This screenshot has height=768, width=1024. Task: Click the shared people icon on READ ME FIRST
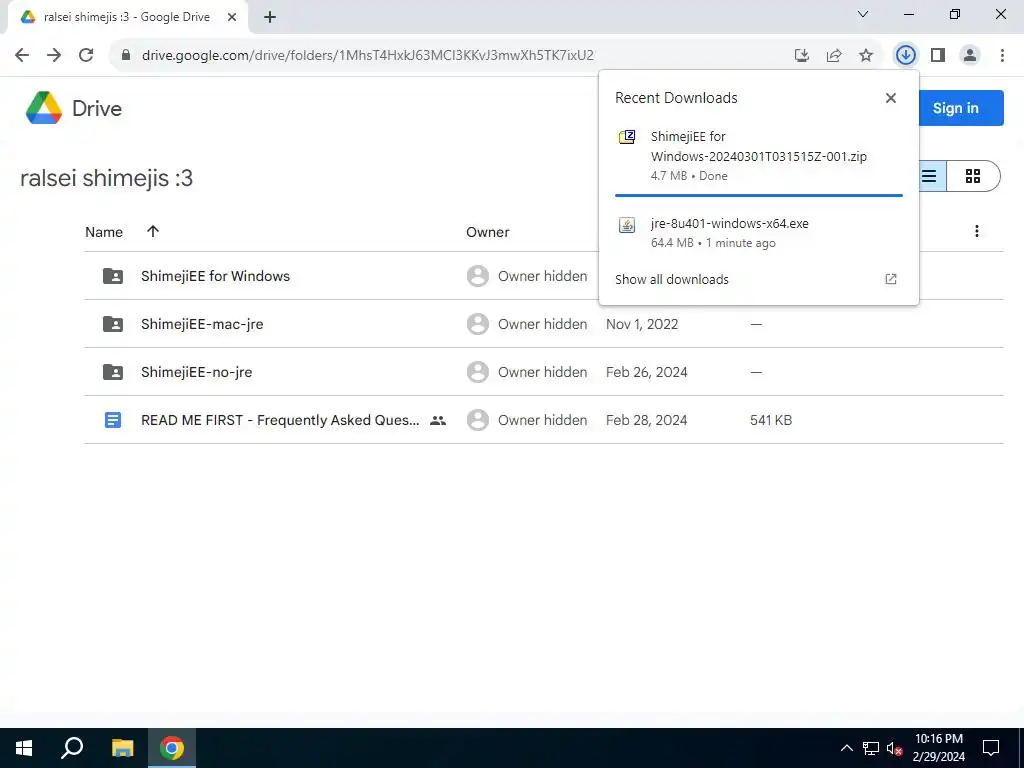point(438,421)
